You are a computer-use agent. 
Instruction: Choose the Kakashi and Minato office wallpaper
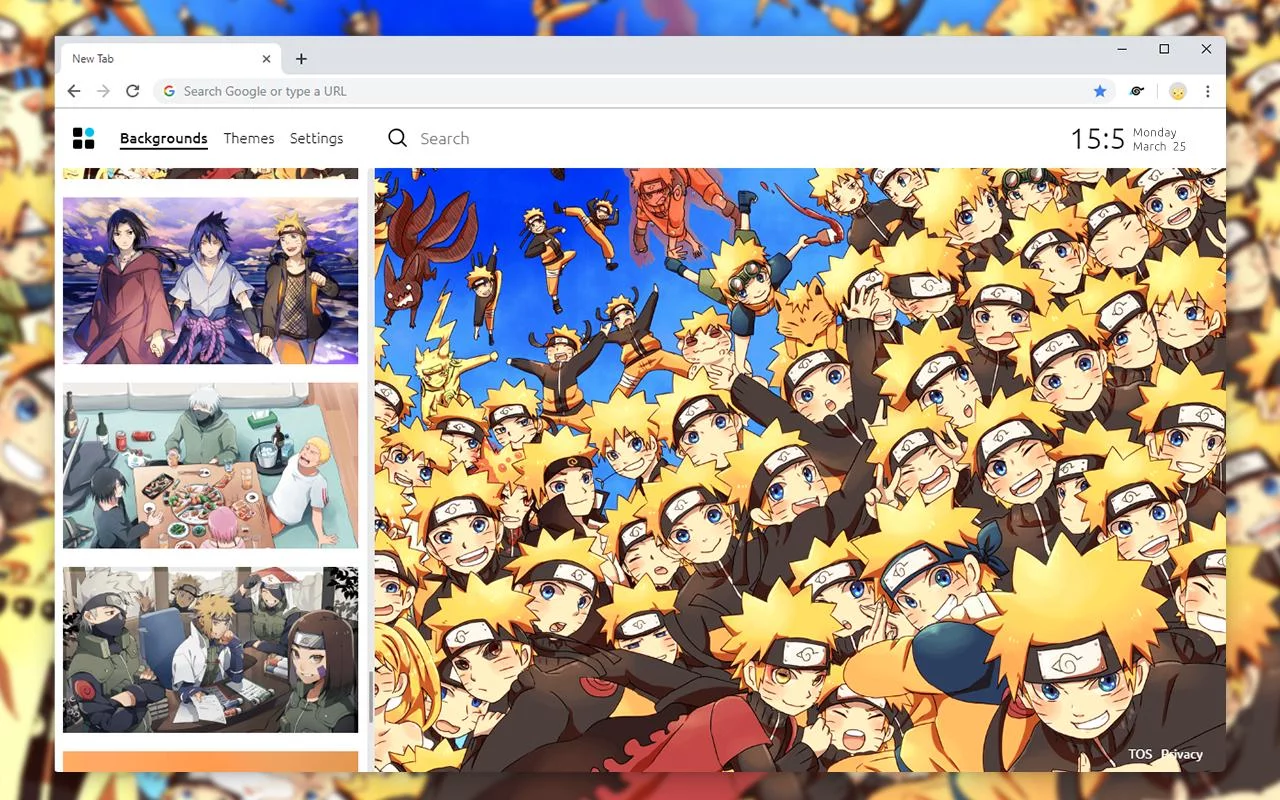(210, 650)
